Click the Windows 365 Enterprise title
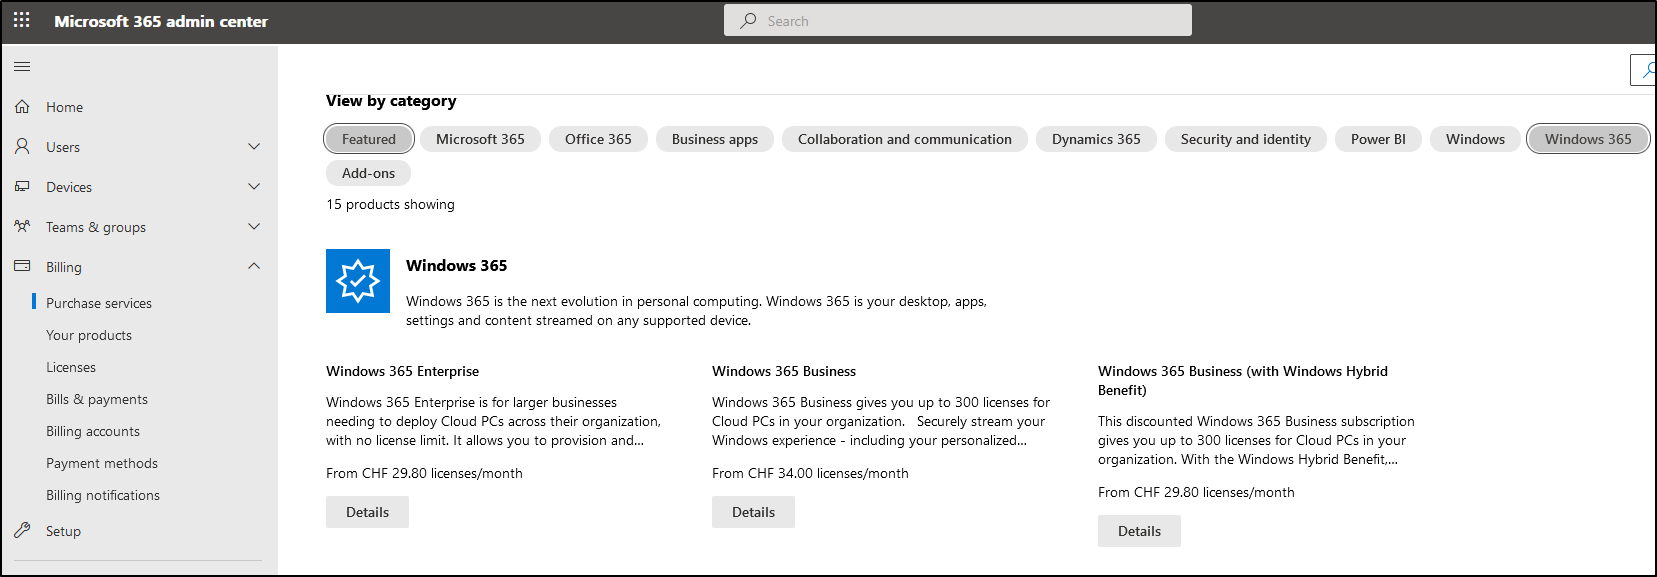The width and height of the screenshot is (1657, 577). pyautogui.click(x=402, y=371)
